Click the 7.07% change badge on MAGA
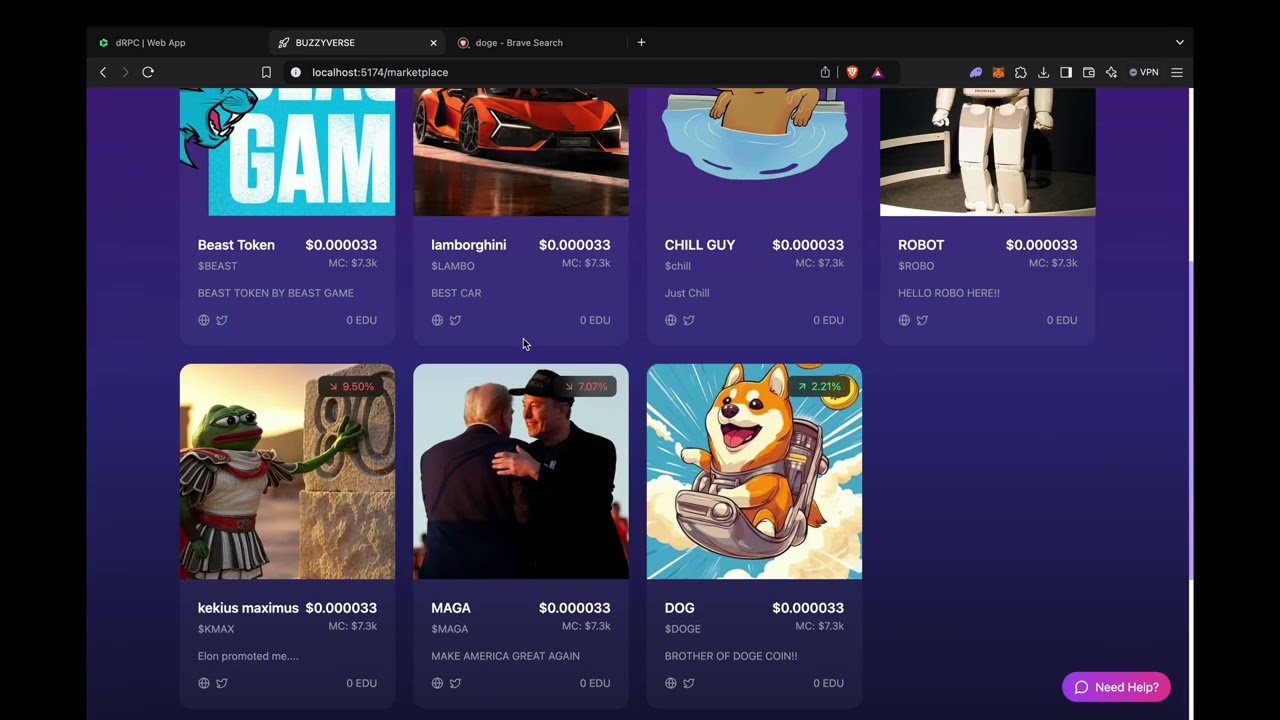The image size is (1280, 720). click(x=585, y=386)
